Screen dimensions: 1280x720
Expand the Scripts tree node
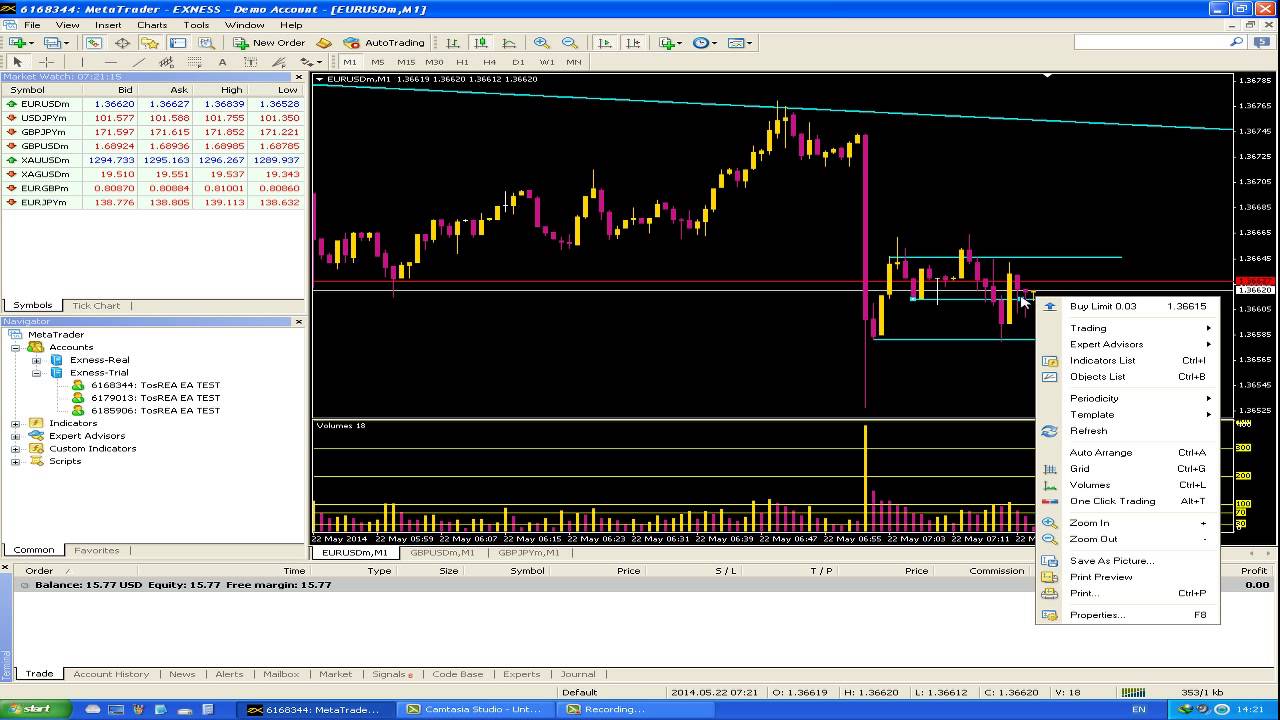(x=15, y=461)
